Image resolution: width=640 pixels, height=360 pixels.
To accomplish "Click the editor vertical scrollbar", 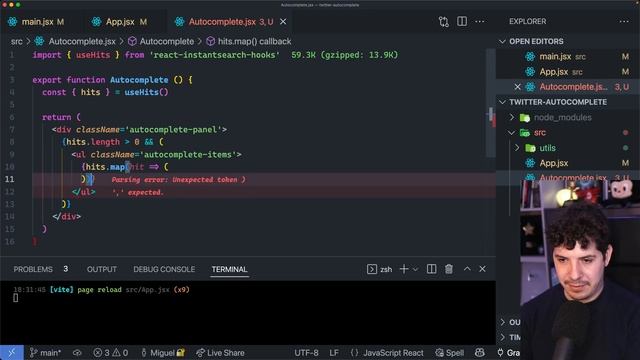I will [x=491, y=102].
